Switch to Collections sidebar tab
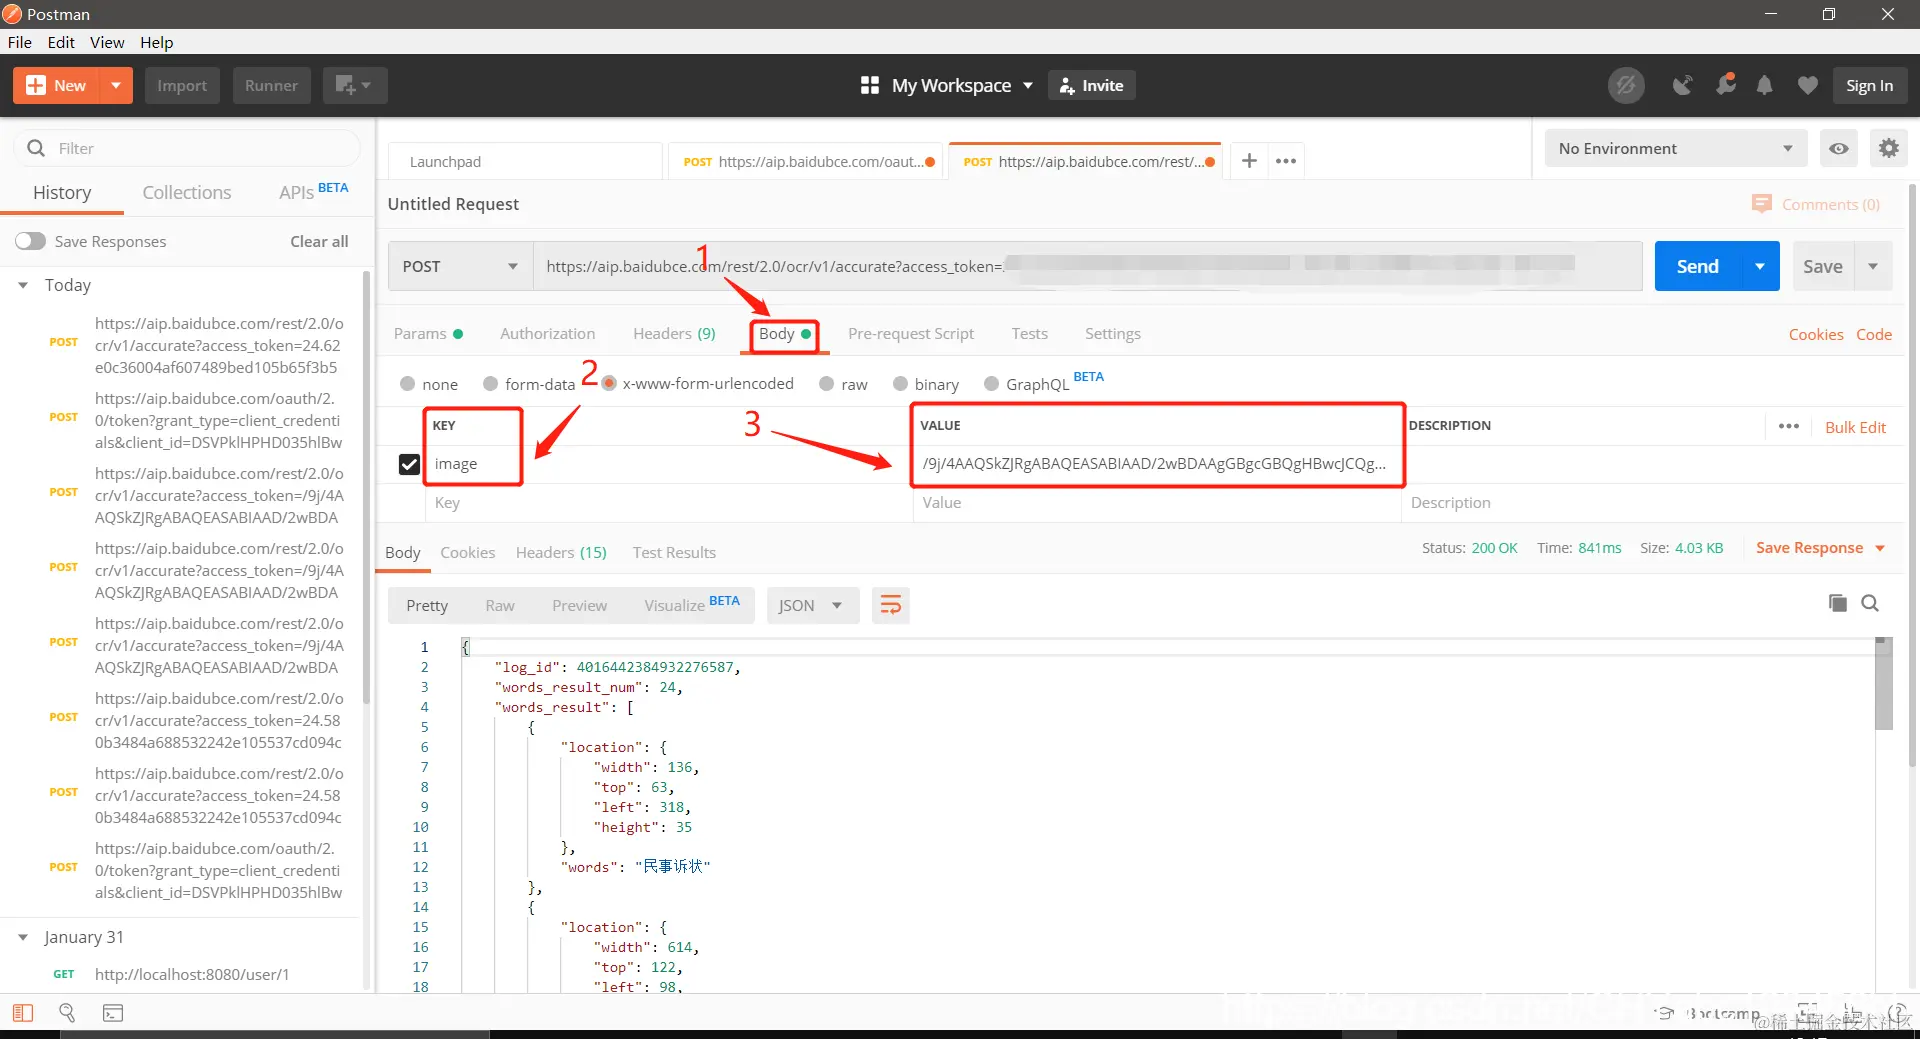The height and width of the screenshot is (1039, 1920). point(187,192)
